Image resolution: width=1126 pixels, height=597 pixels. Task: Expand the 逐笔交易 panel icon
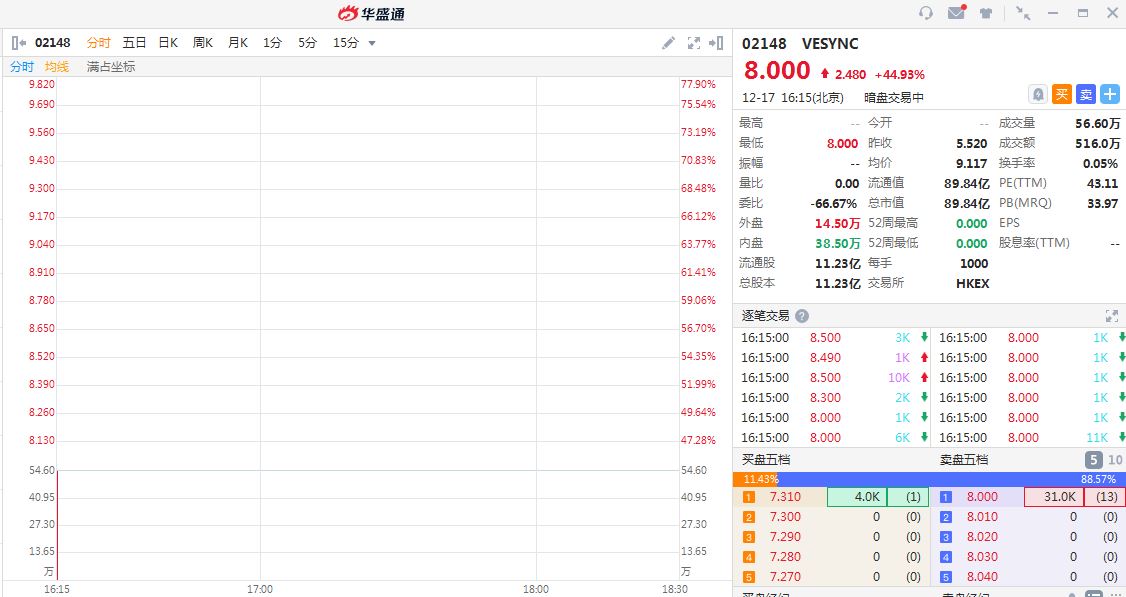[1112, 316]
